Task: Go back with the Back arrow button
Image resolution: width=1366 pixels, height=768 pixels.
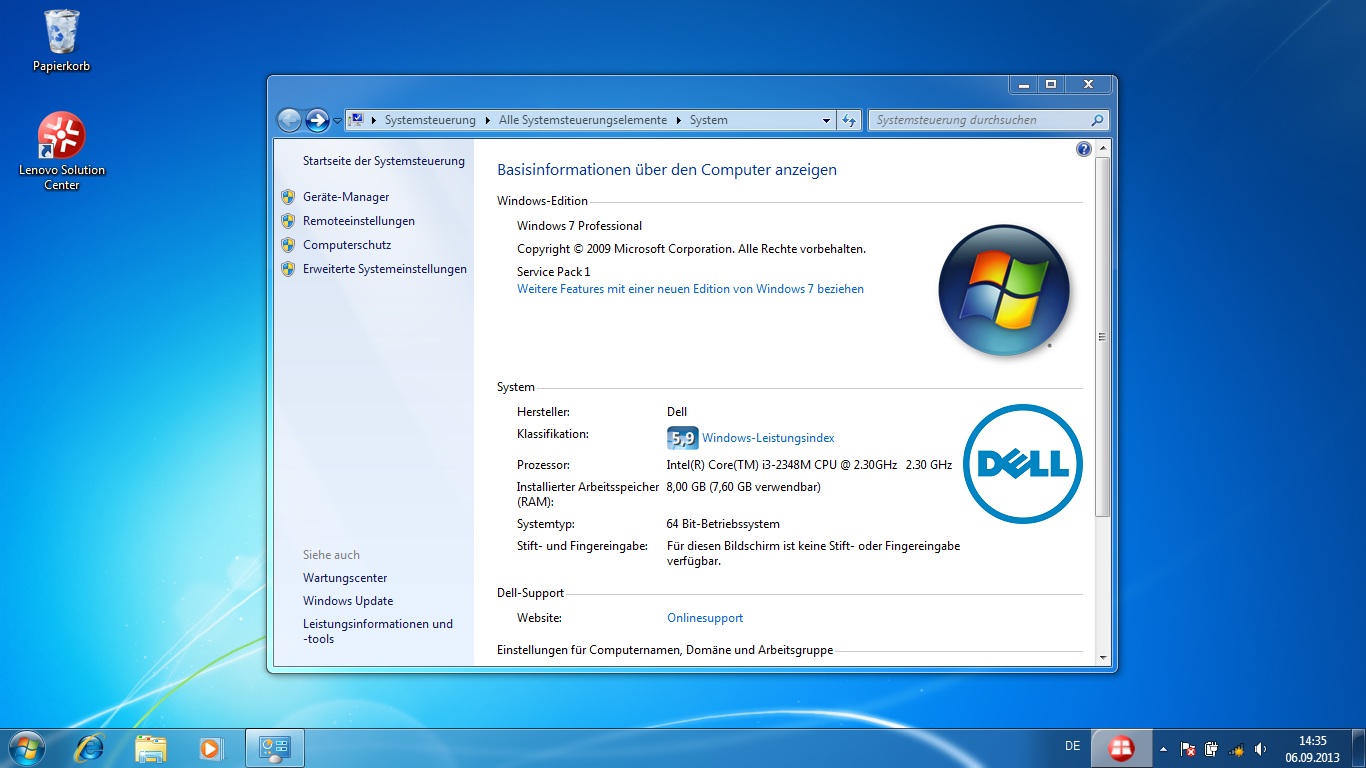Action: pyautogui.click(x=289, y=120)
